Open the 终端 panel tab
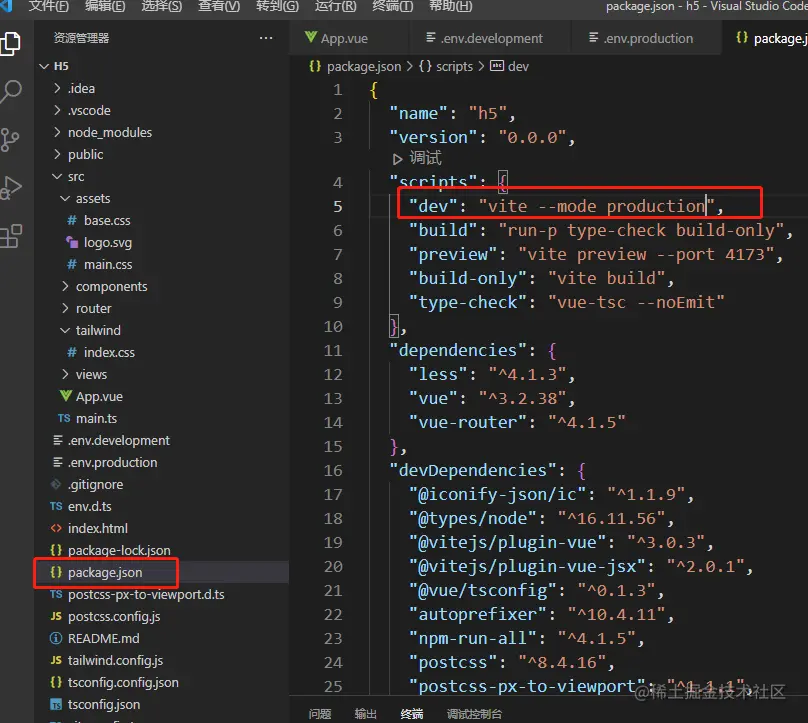The width and height of the screenshot is (808, 723). (412, 714)
